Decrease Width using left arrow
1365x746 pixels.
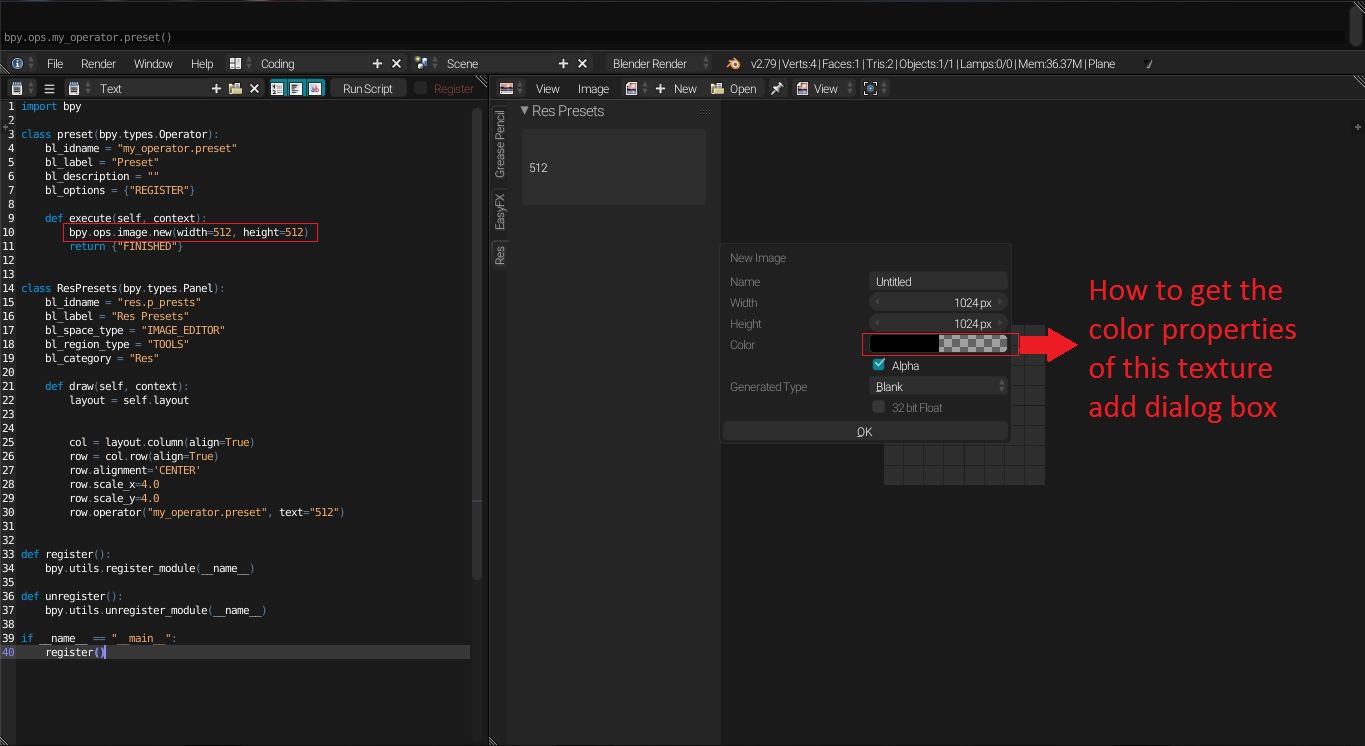tap(878, 302)
